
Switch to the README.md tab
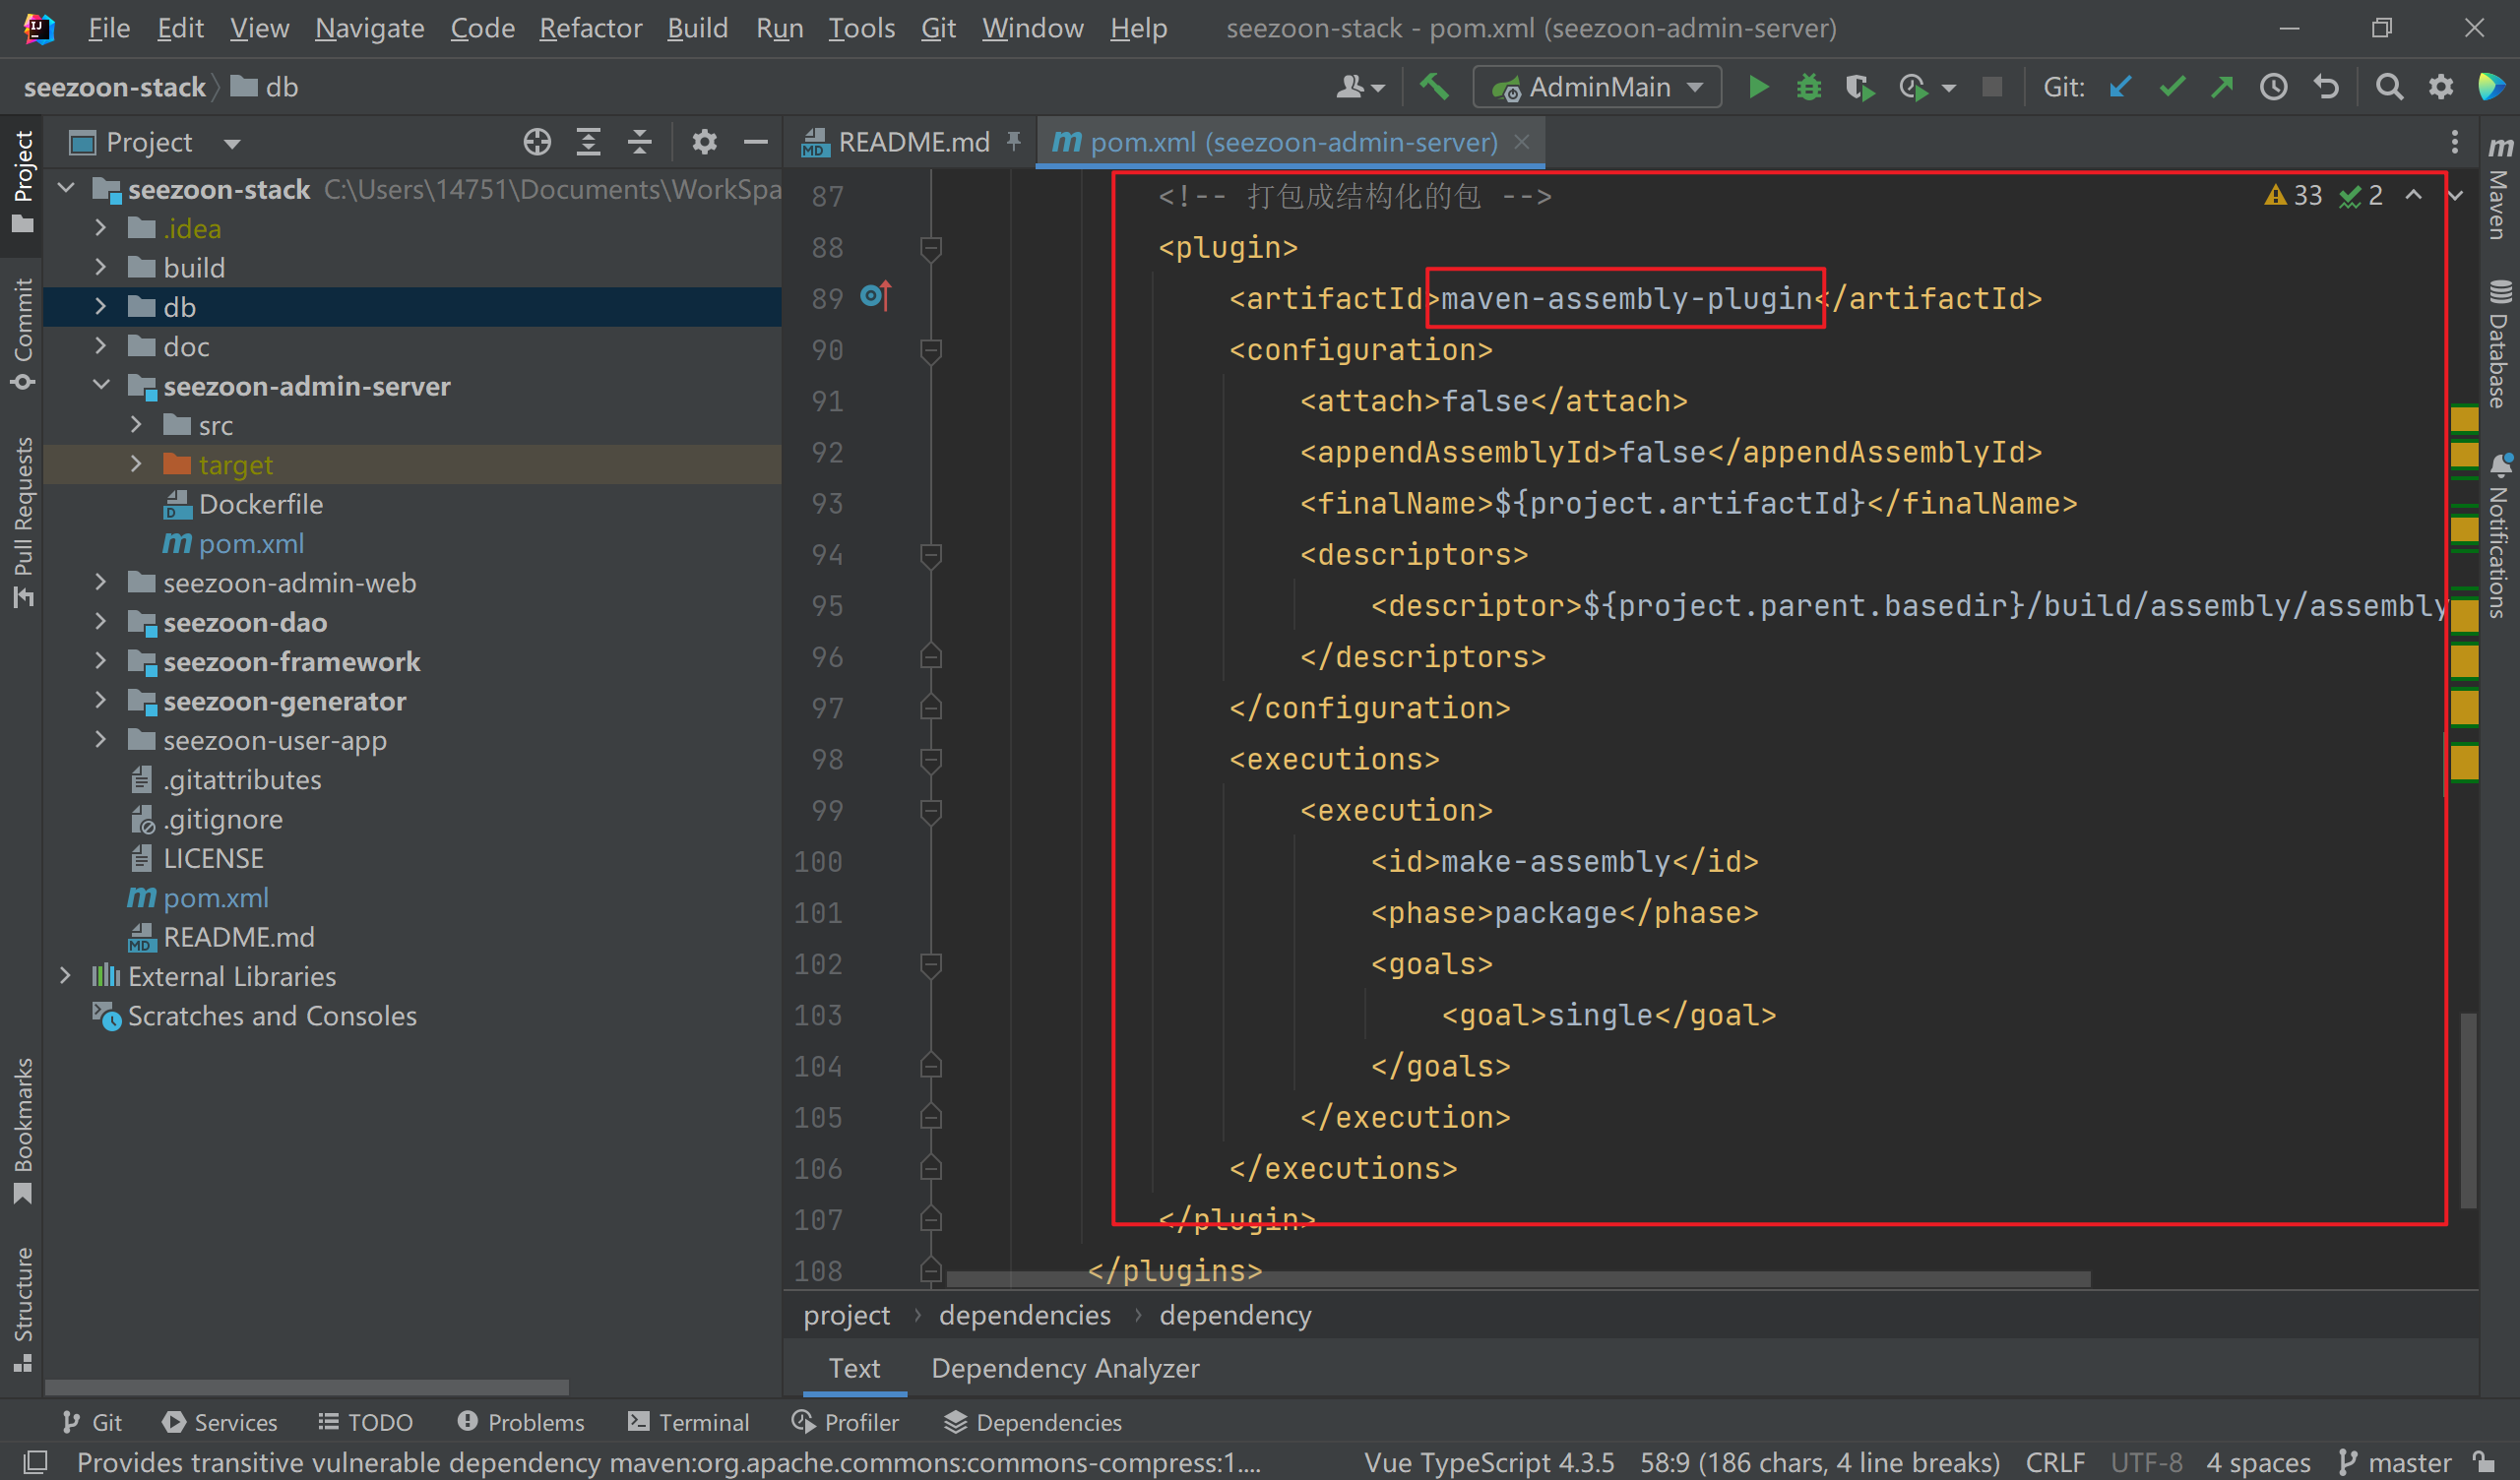[912, 142]
